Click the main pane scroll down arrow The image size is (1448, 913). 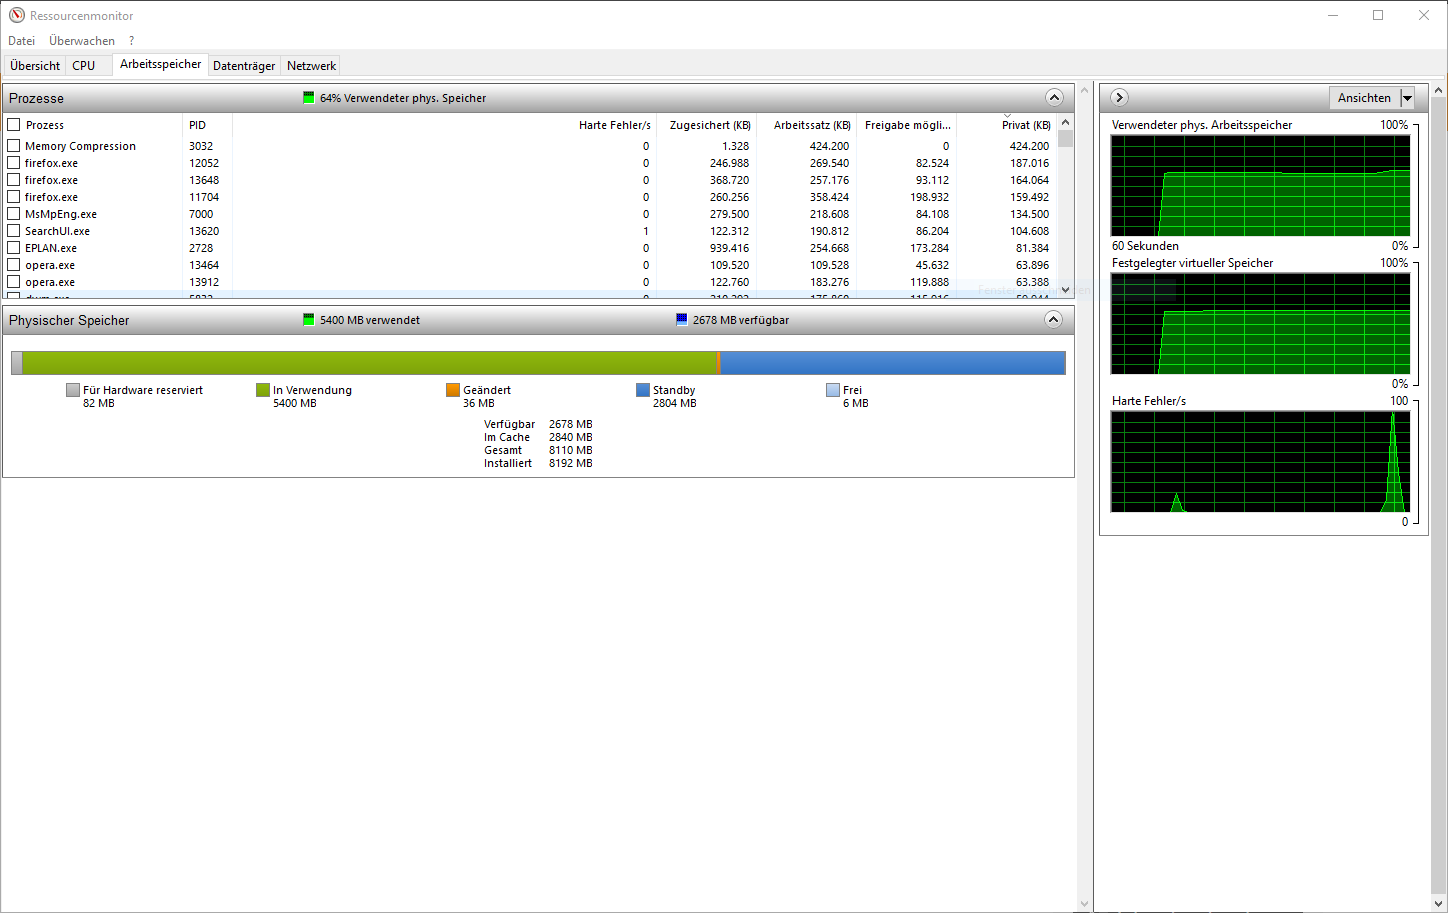[1084, 904]
